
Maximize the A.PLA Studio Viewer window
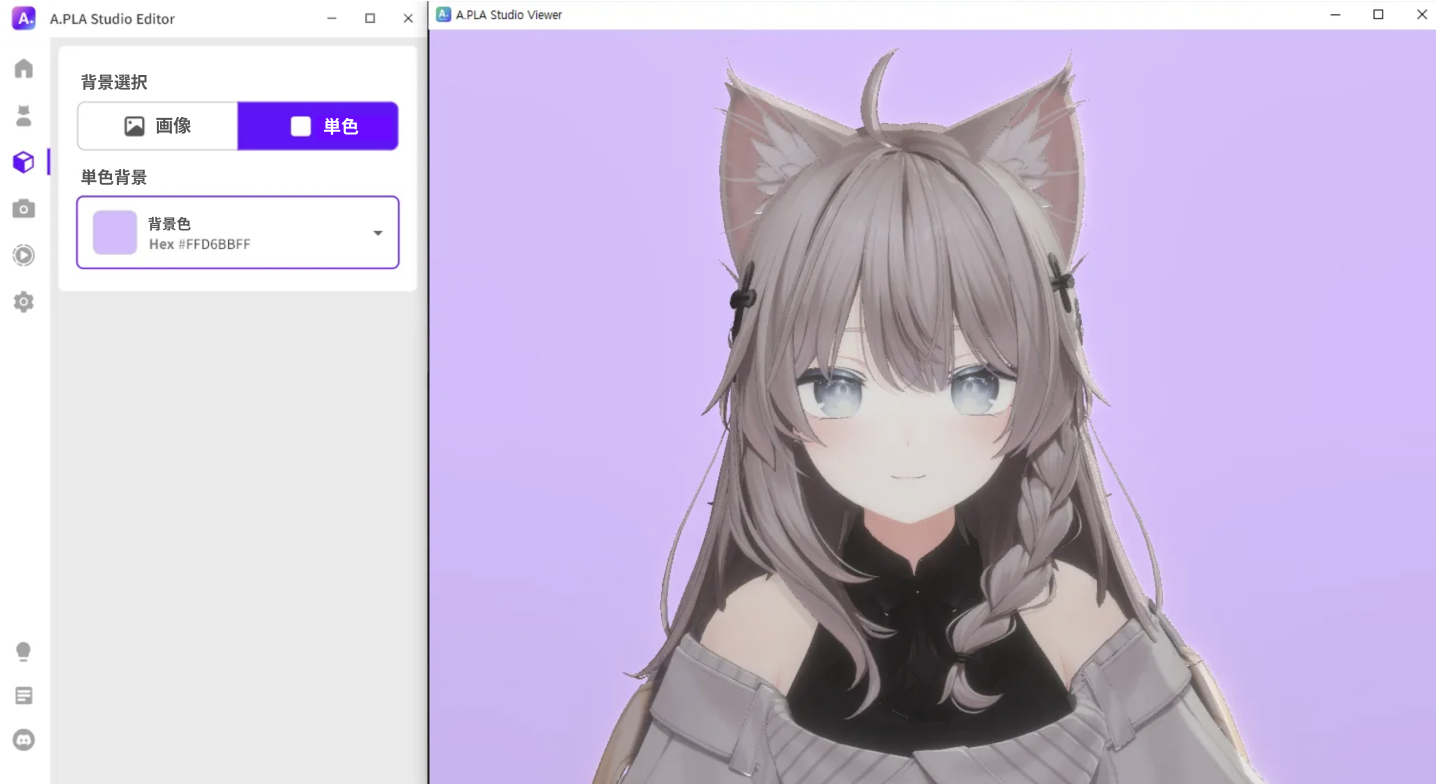click(1378, 14)
